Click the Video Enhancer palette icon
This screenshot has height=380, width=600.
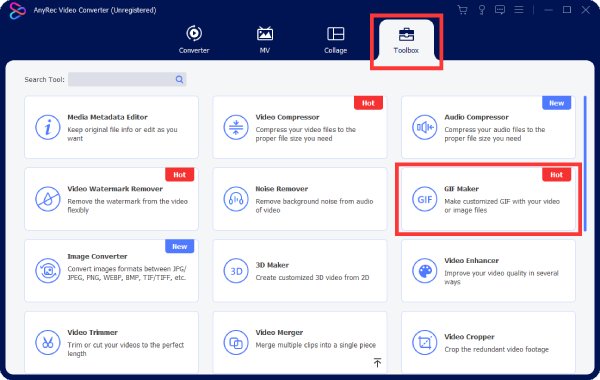(x=424, y=271)
